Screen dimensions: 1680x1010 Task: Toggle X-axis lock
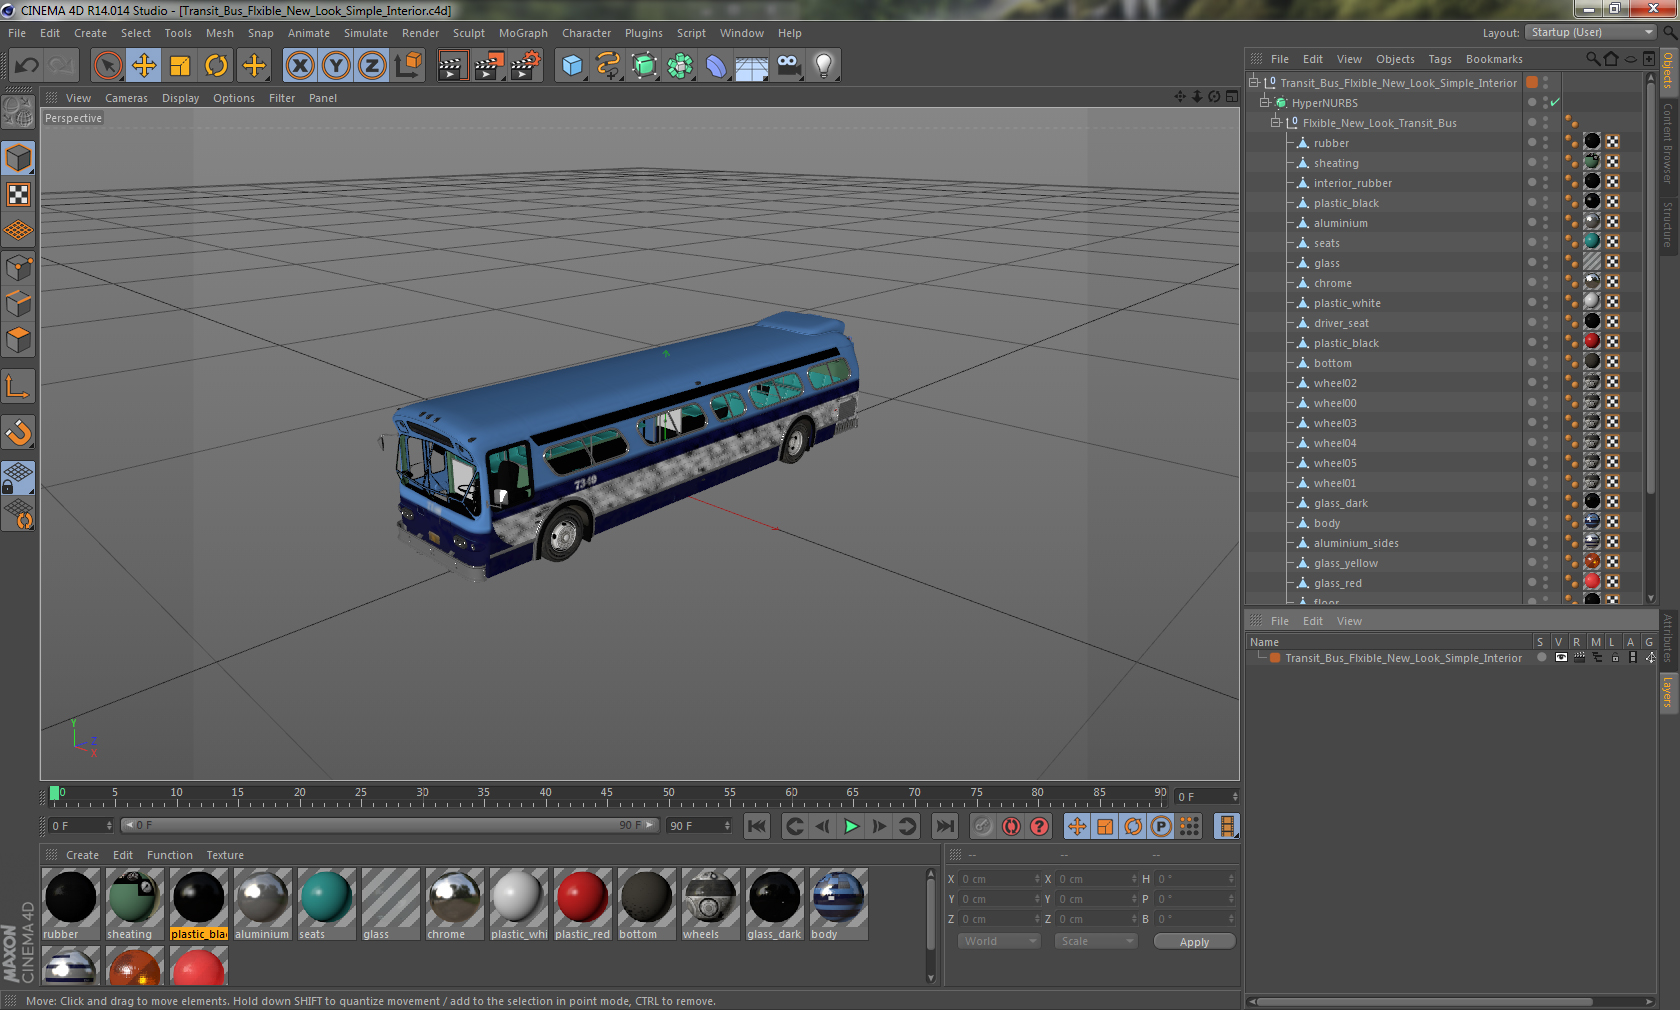coord(299,66)
